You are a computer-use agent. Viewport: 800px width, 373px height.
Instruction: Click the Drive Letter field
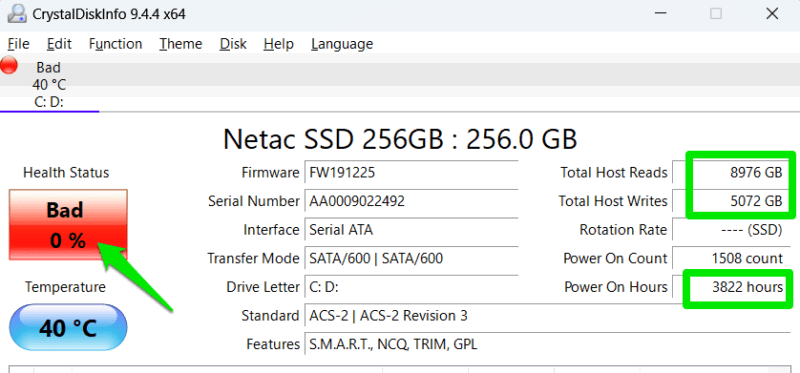(x=411, y=287)
